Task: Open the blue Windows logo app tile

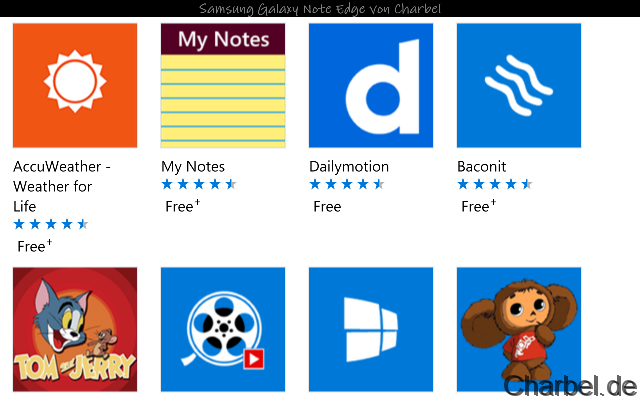Action: (x=371, y=328)
